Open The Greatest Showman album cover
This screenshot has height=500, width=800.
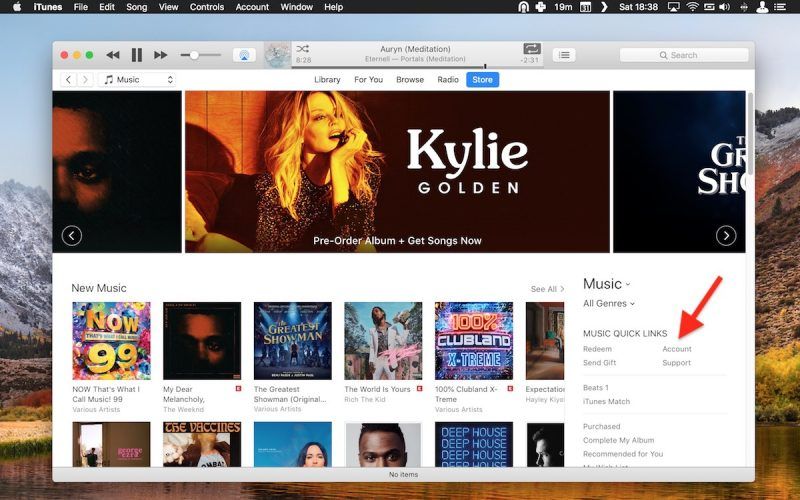coord(292,341)
